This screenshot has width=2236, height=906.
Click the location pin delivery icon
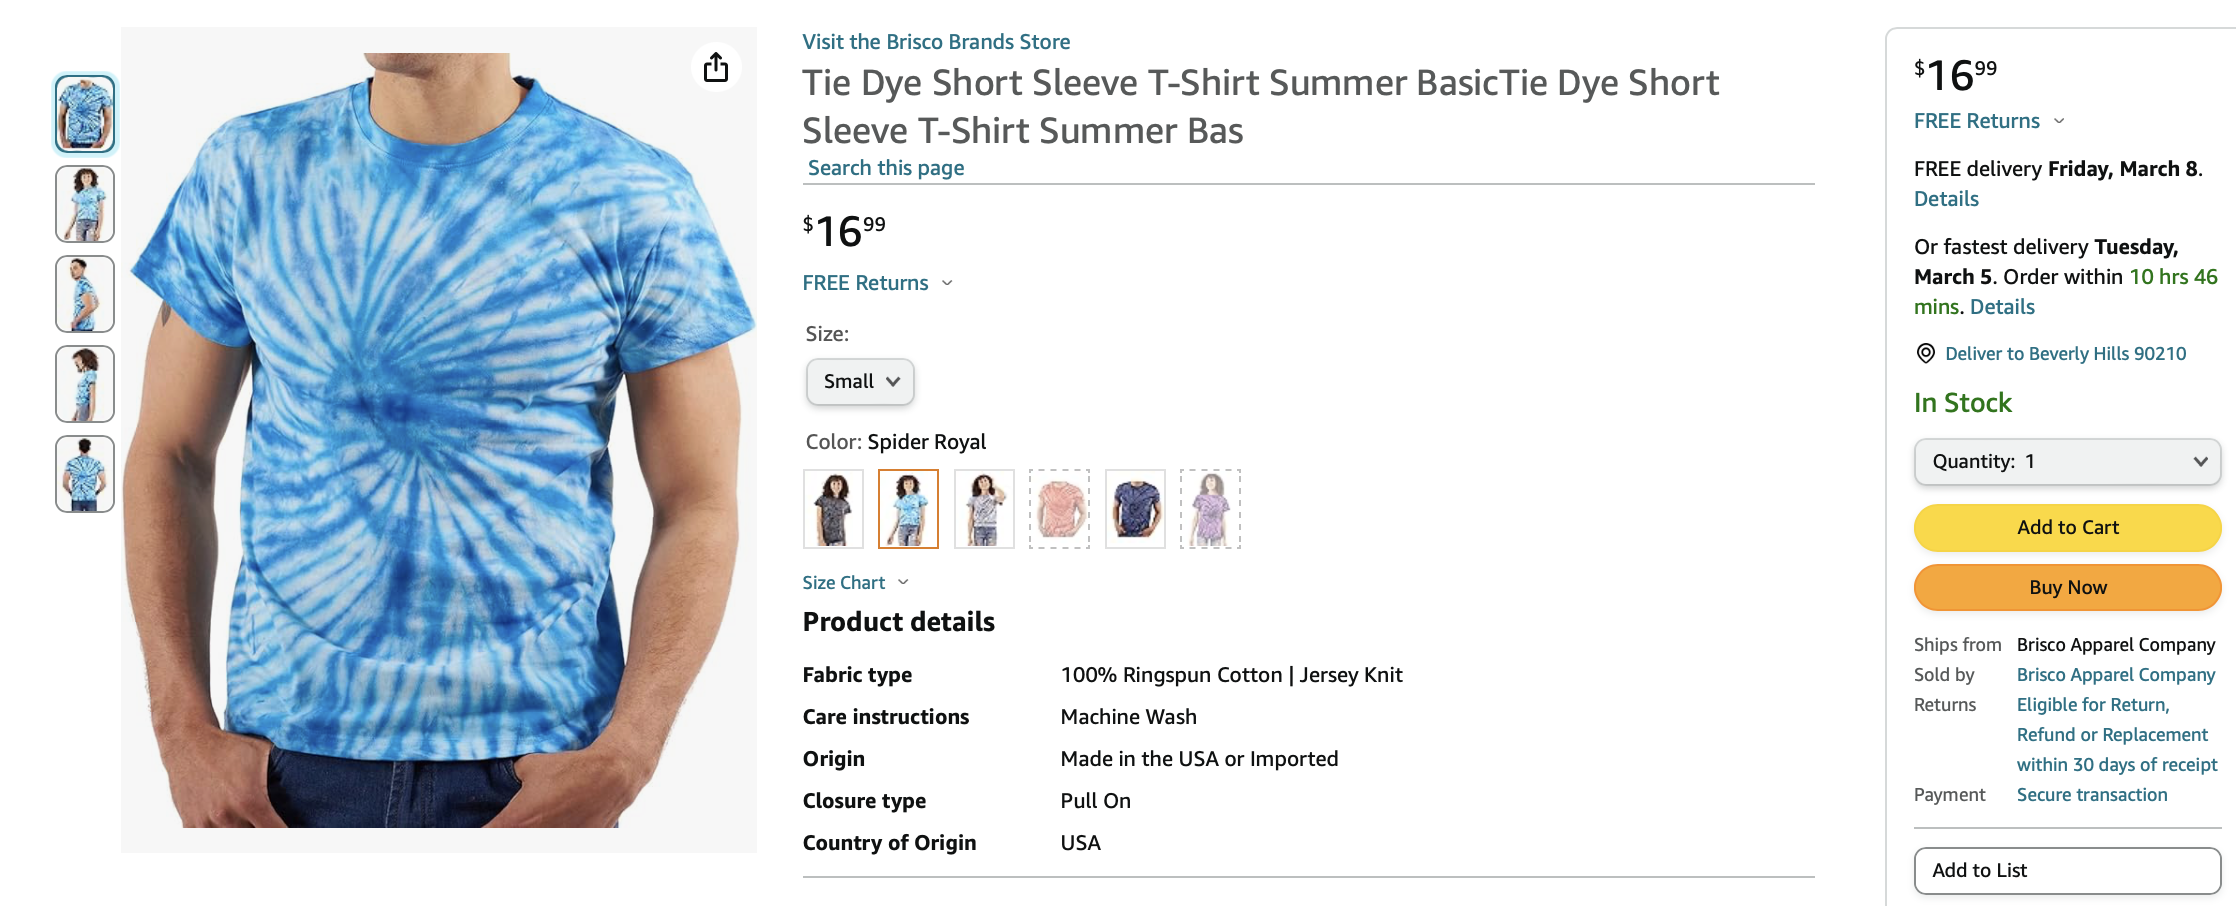(x=1925, y=353)
